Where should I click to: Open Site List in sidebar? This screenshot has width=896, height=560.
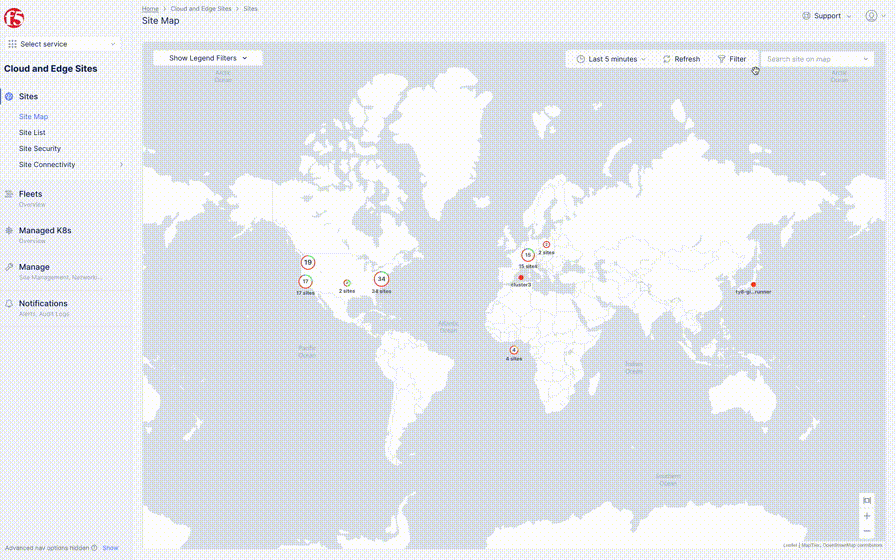pyautogui.click(x=32, y=133)
